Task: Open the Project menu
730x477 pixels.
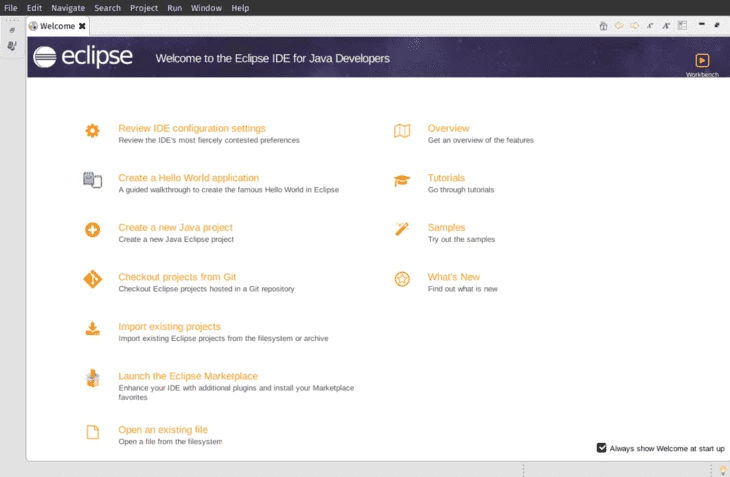Action: tap(144, 8)
